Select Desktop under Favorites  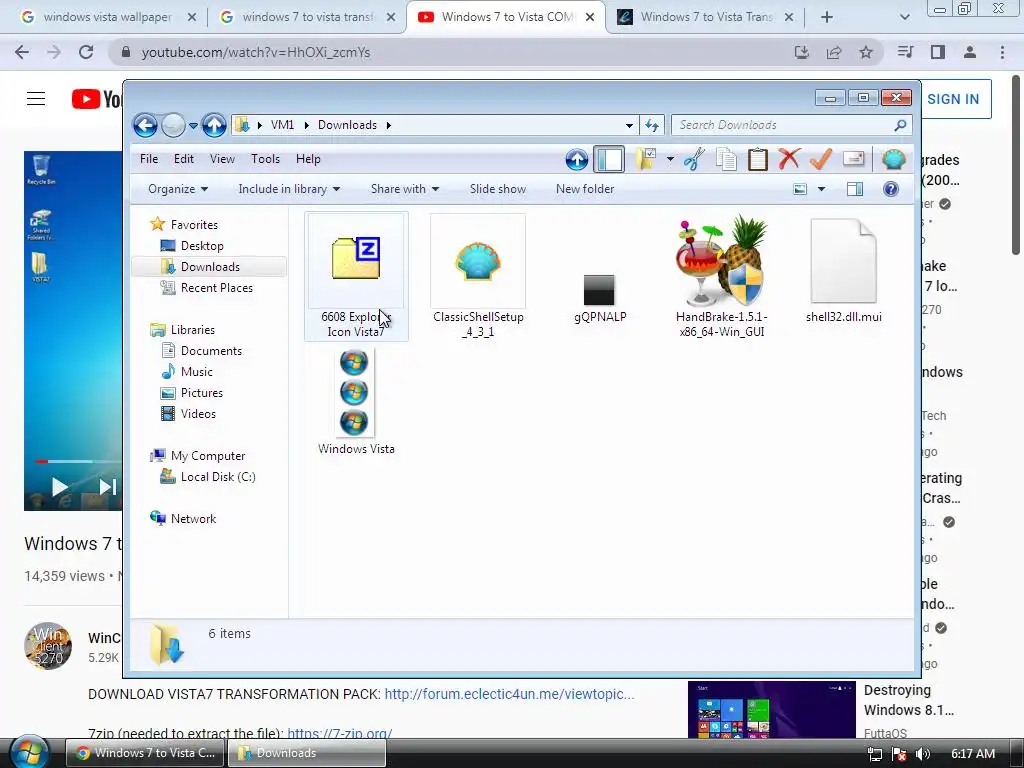(202, 246)
